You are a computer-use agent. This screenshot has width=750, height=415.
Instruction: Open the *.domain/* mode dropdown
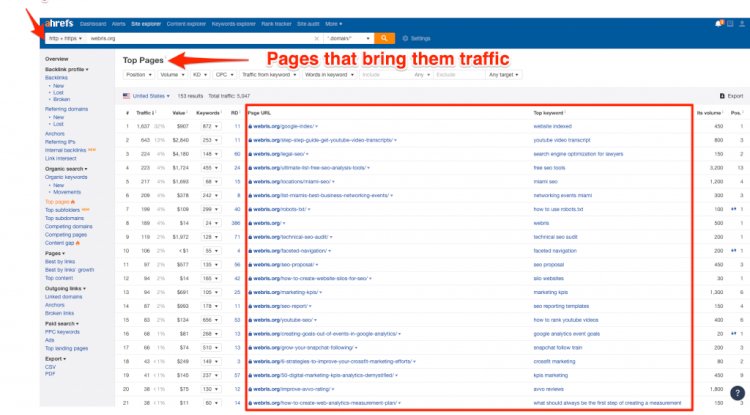[x=349, y=38]
